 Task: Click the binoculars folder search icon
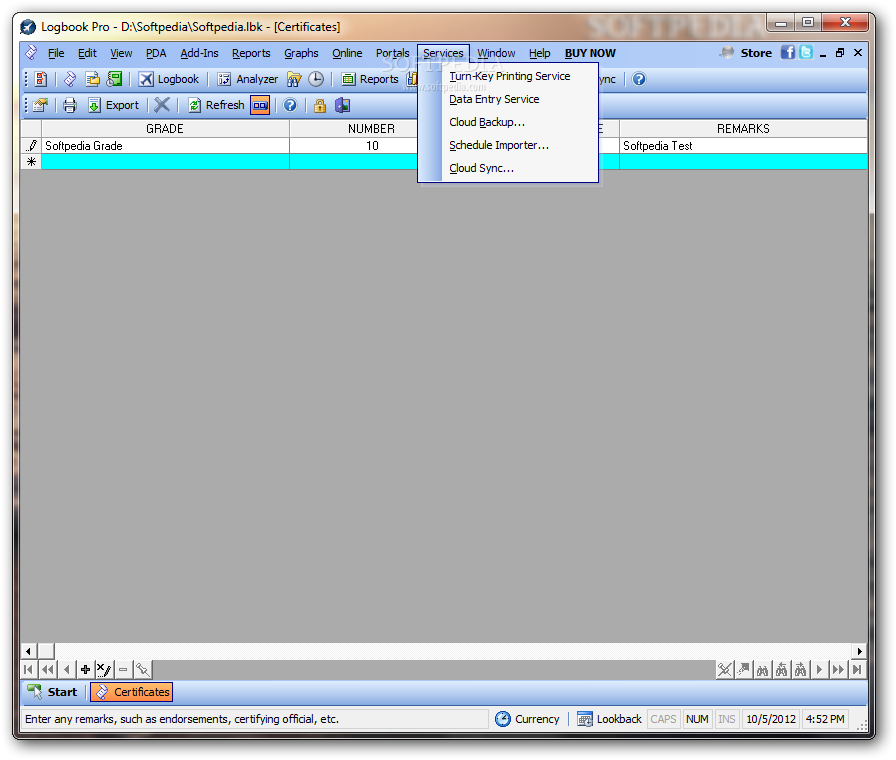pos(294,79)
